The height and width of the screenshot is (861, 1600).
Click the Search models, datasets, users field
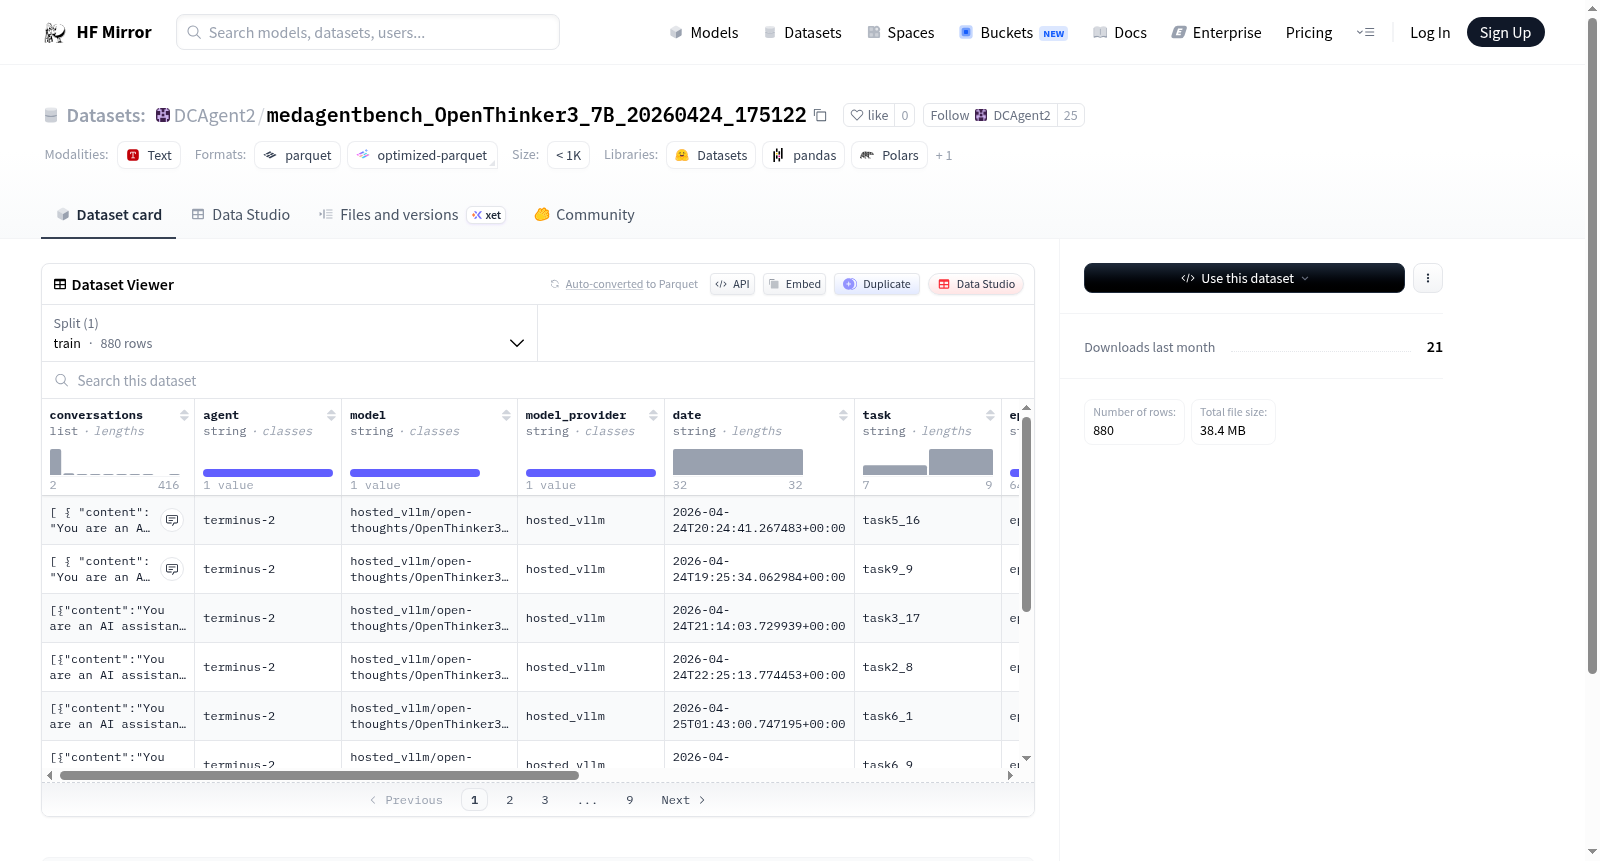(368, 32)
